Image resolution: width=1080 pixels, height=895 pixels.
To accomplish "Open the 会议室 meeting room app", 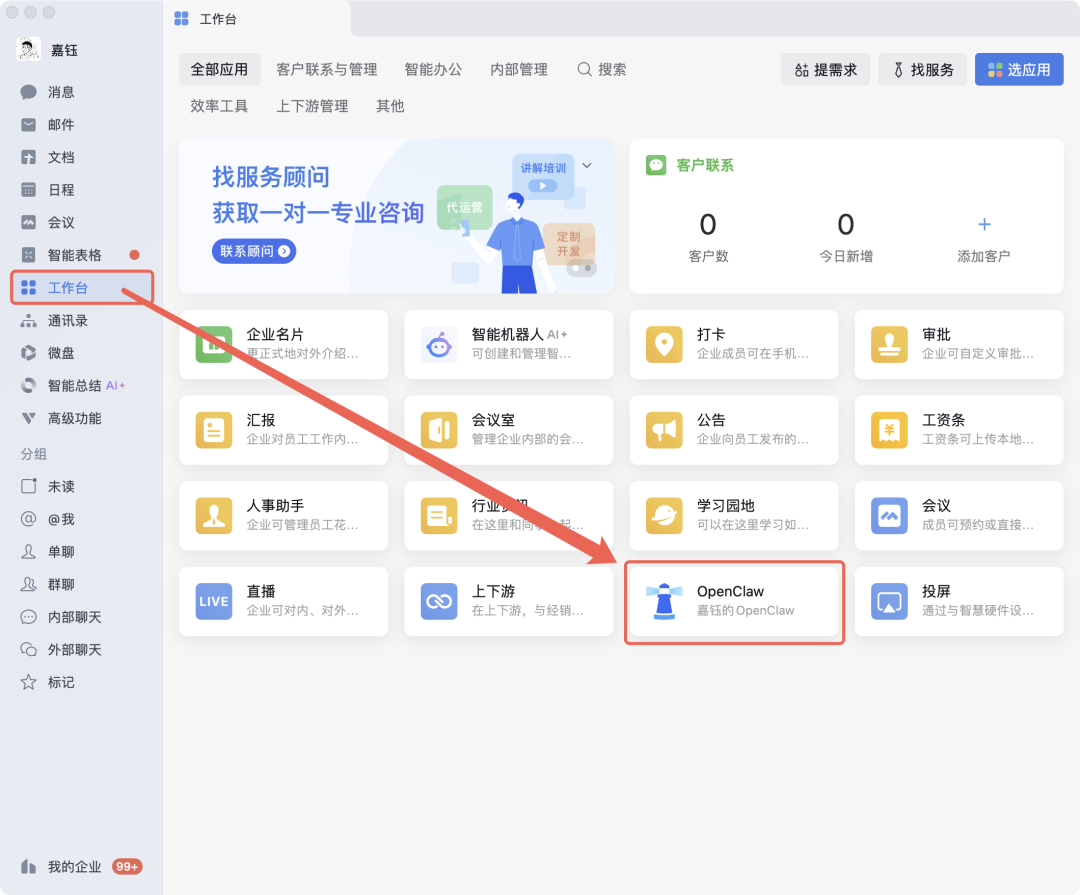I will point(508,430).
